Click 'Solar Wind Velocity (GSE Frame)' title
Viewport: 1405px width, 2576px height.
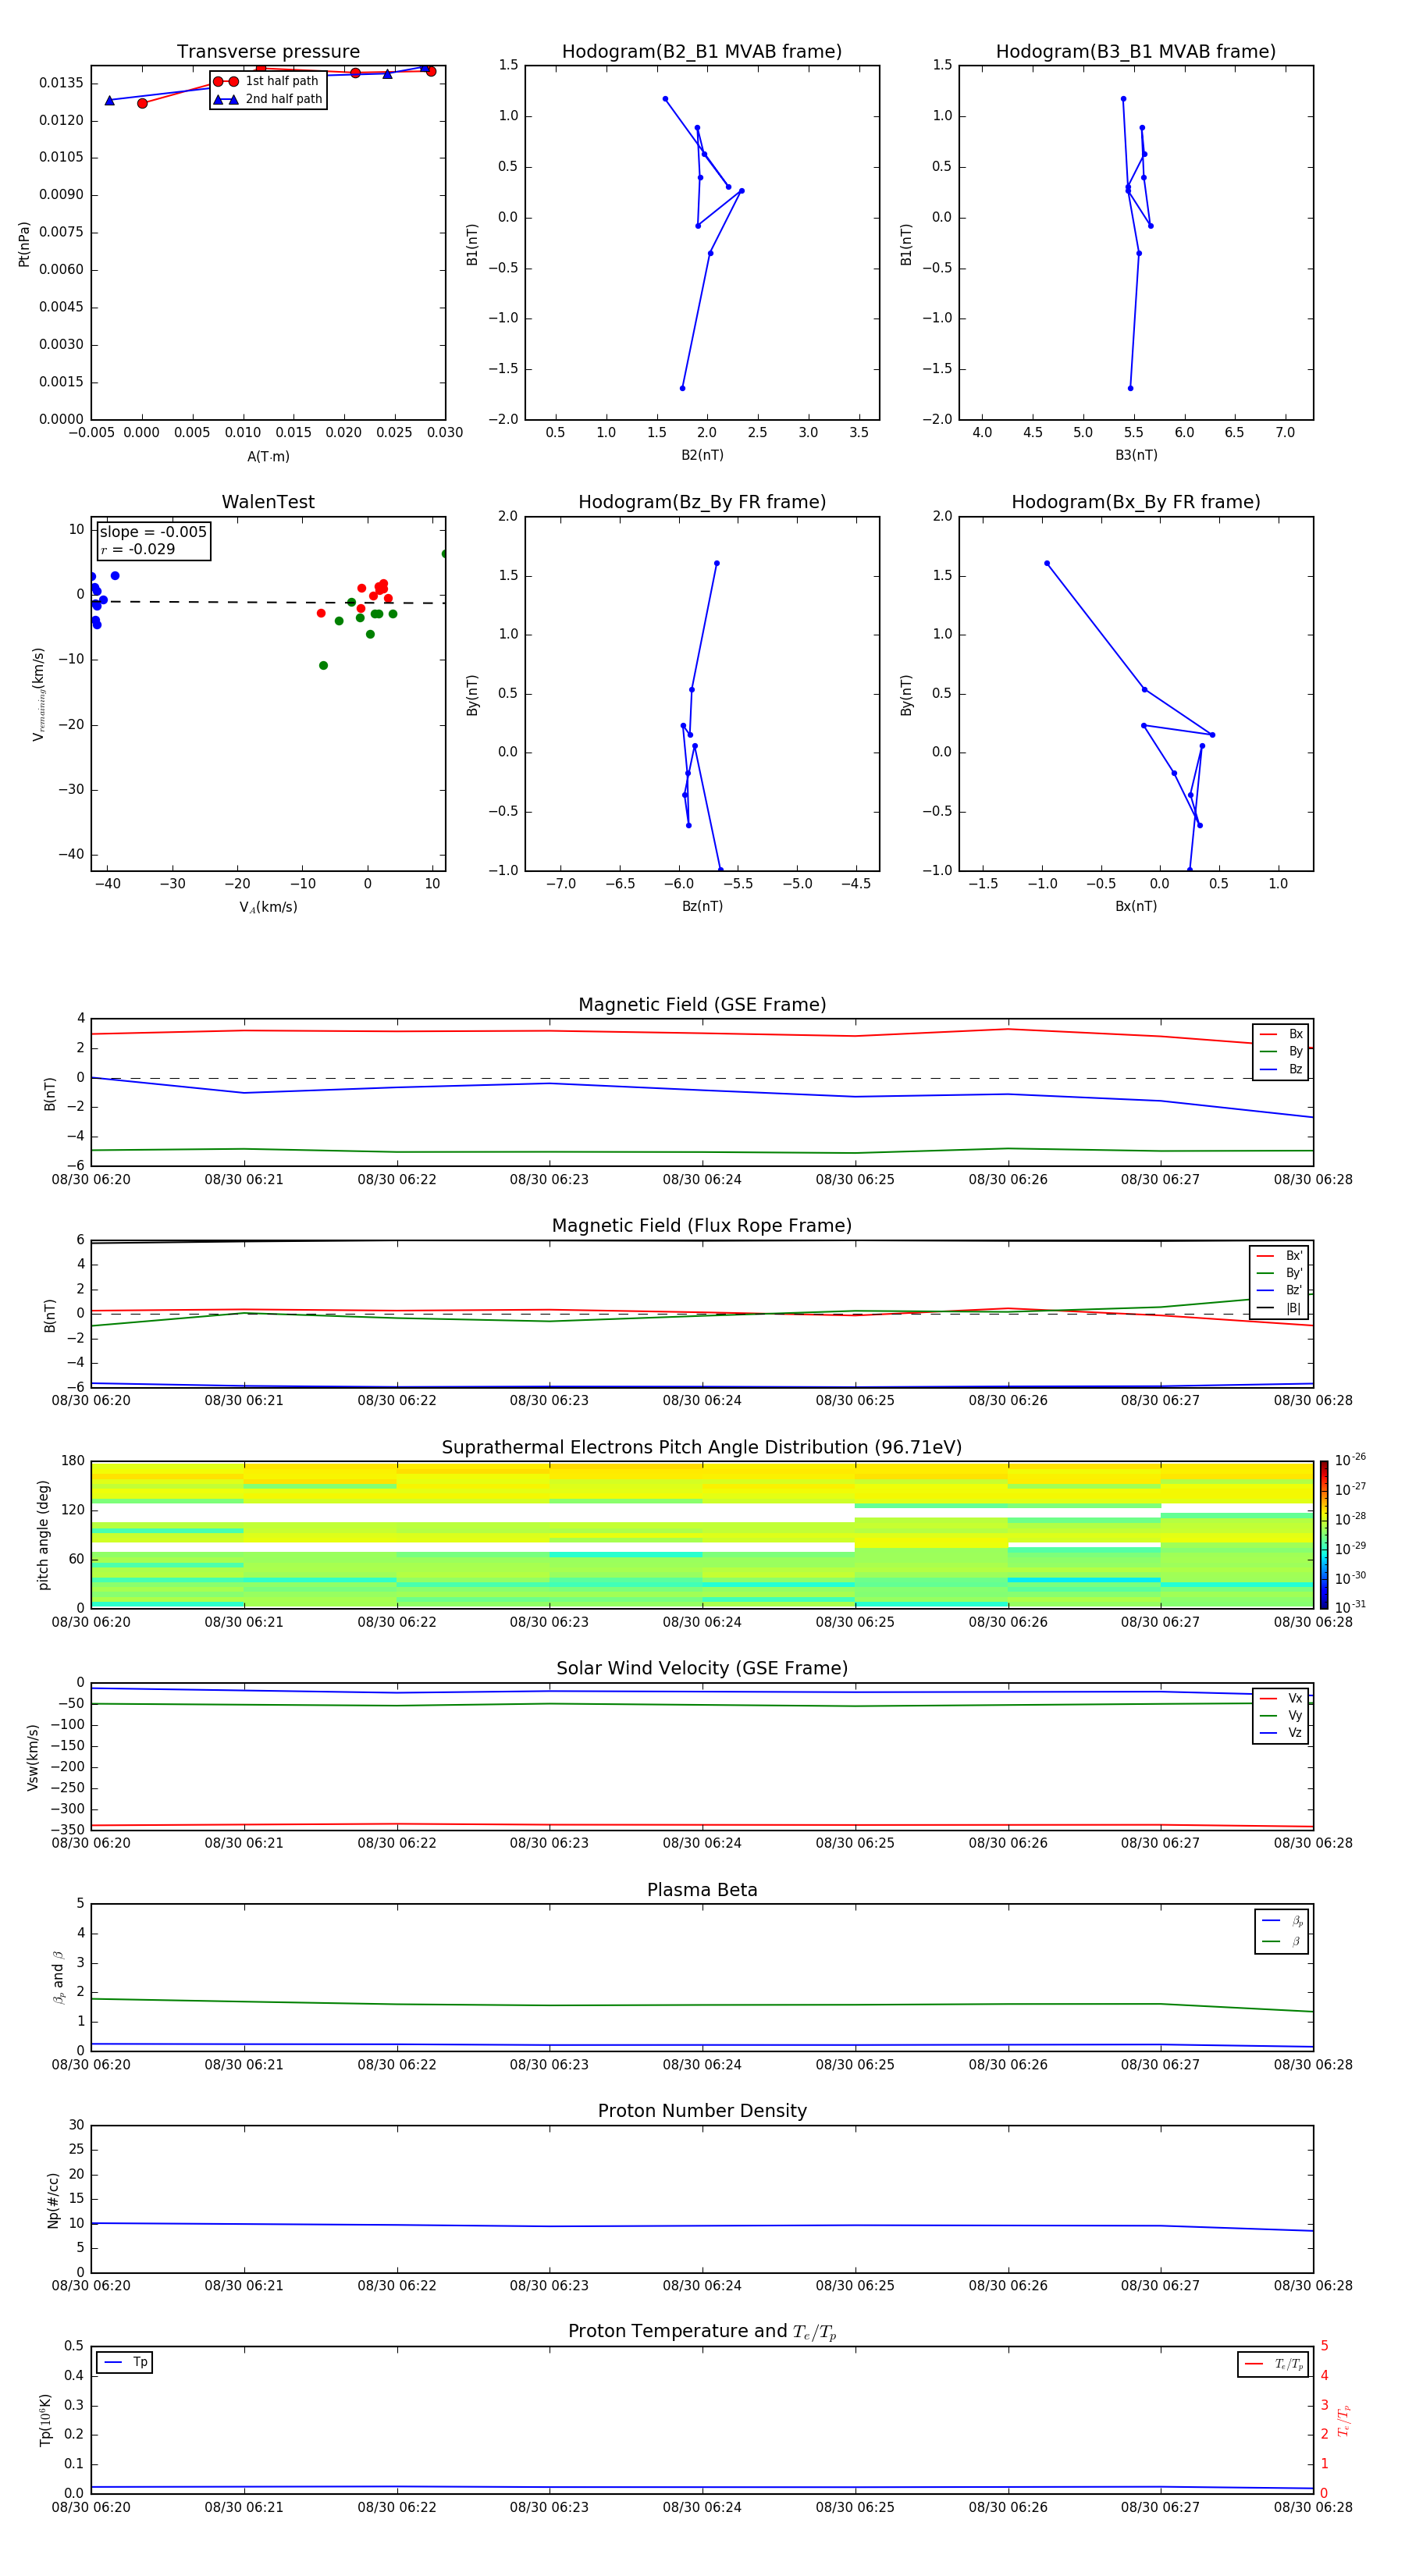[x=702, y=1669]
